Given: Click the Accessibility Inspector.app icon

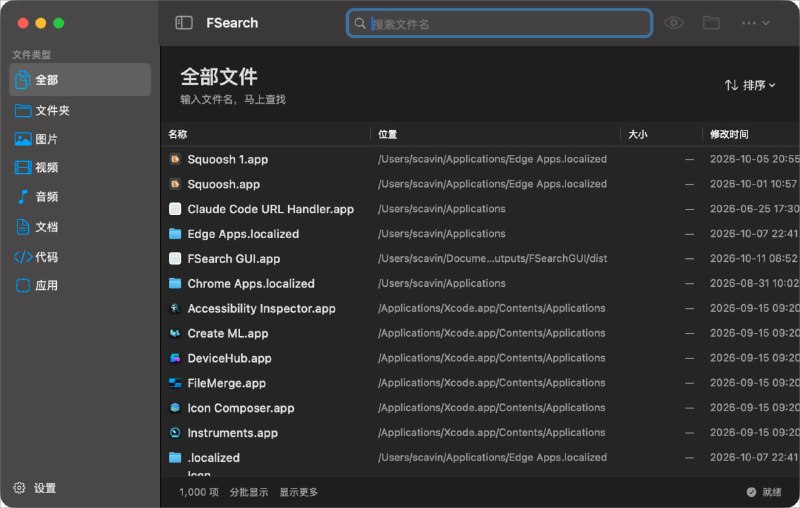Looking at the screenshot, I should [175, 308].
